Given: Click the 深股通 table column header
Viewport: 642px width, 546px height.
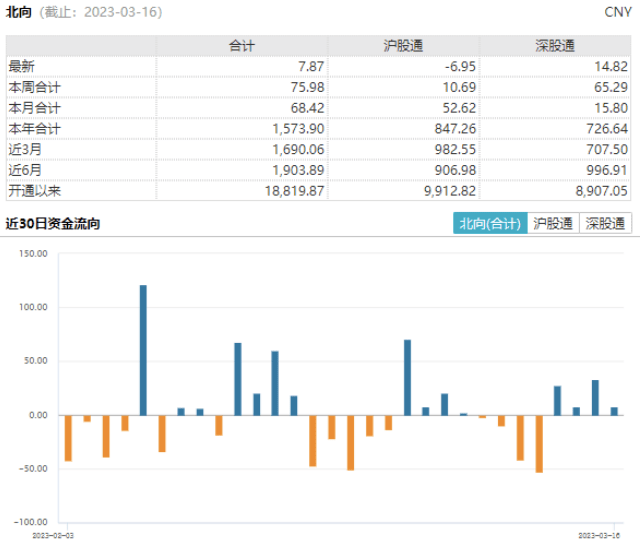Looking at the screenshot, I should [555, 46].
